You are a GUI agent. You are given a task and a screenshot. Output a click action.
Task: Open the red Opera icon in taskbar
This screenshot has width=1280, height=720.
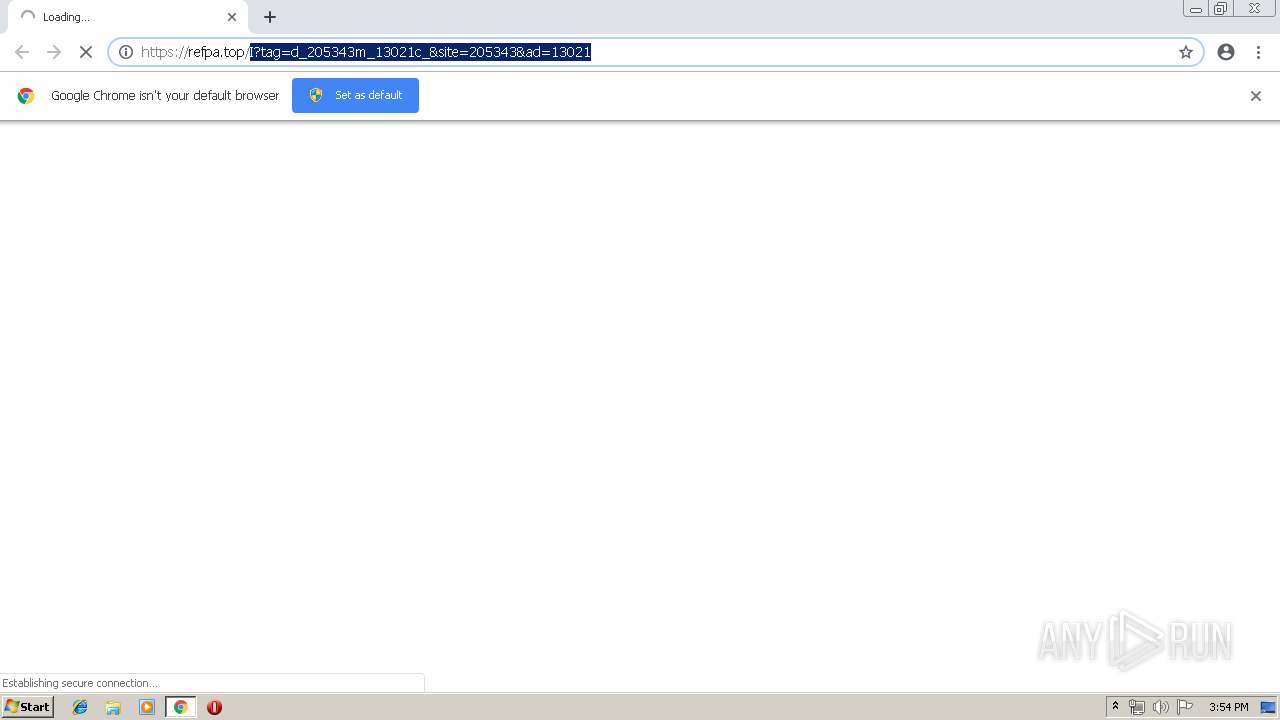tap(214, 707)
